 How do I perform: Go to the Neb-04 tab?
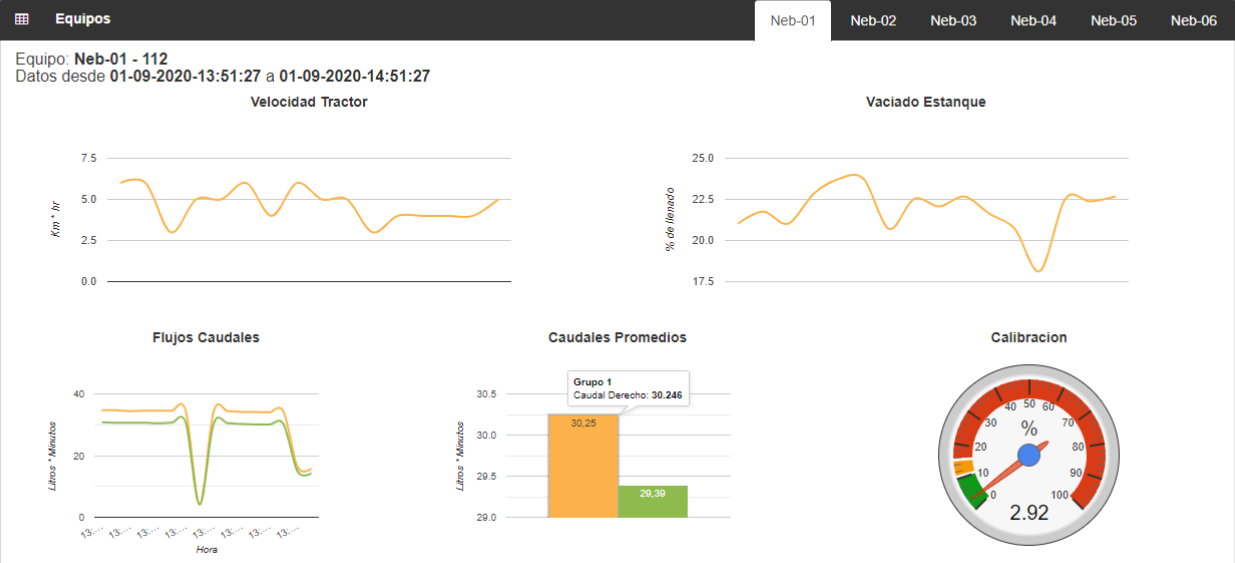[1033, 20]
